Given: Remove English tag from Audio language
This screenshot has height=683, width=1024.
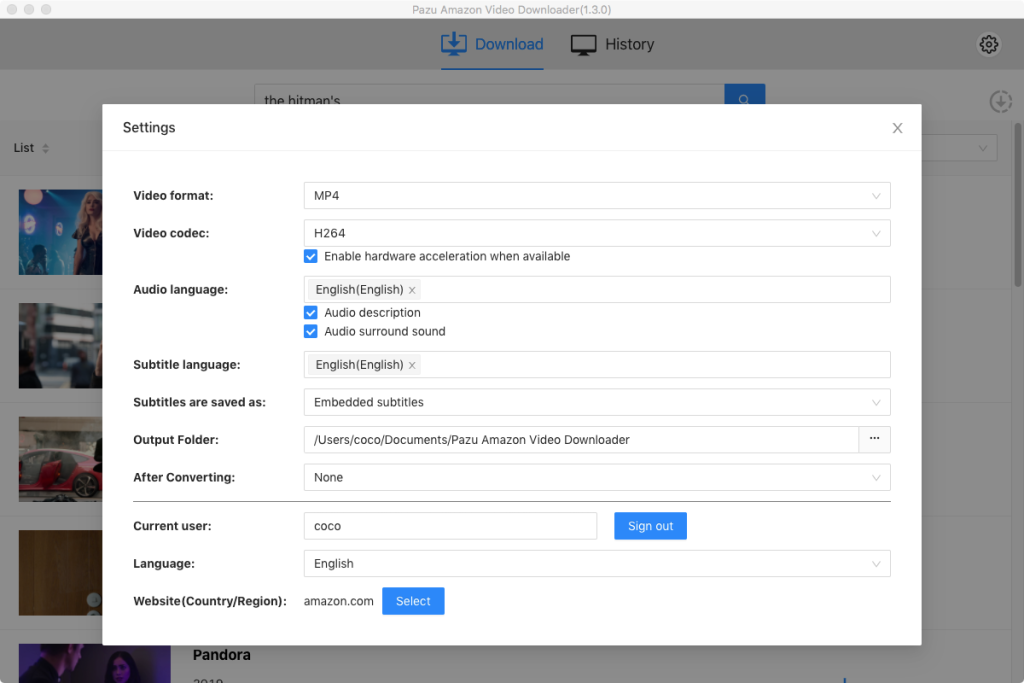Looking at the screenshot, I should [x=412, y=290].
